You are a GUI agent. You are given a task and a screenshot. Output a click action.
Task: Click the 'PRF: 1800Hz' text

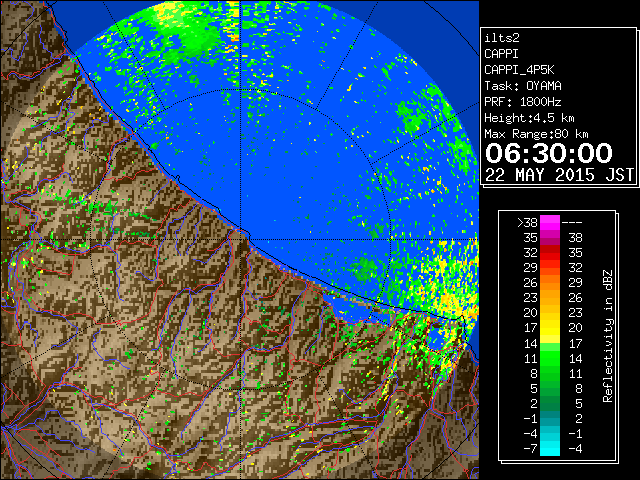523,102
